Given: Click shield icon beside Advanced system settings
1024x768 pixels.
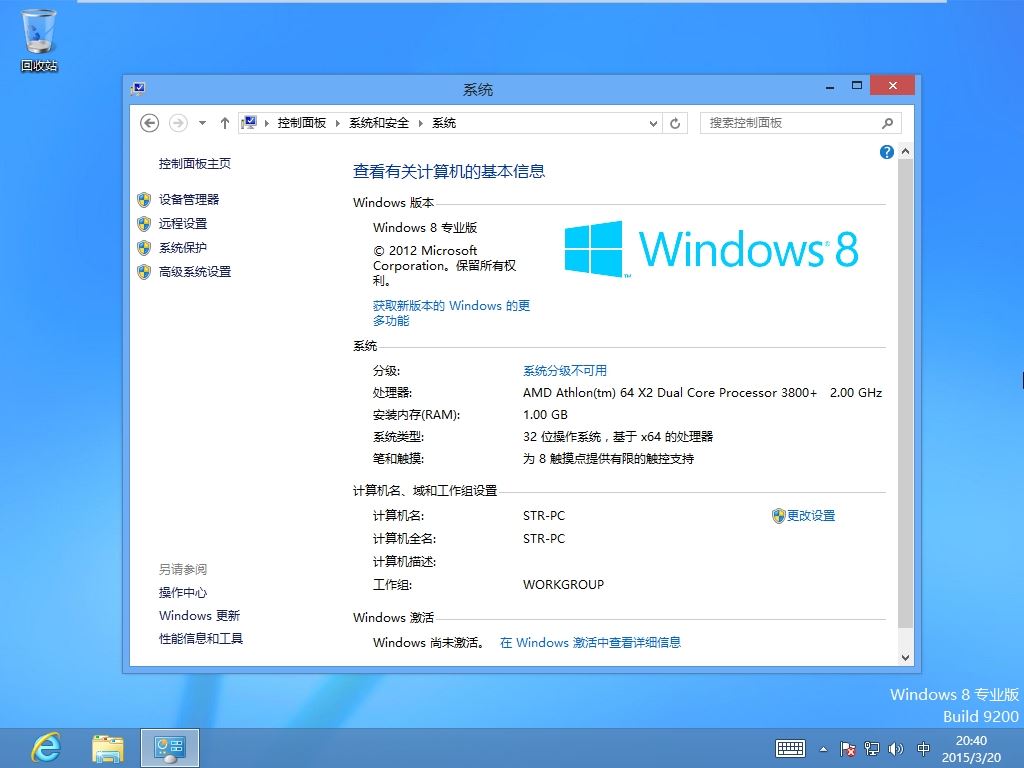Looking at the screenshot, I should (x=144, y=272).
